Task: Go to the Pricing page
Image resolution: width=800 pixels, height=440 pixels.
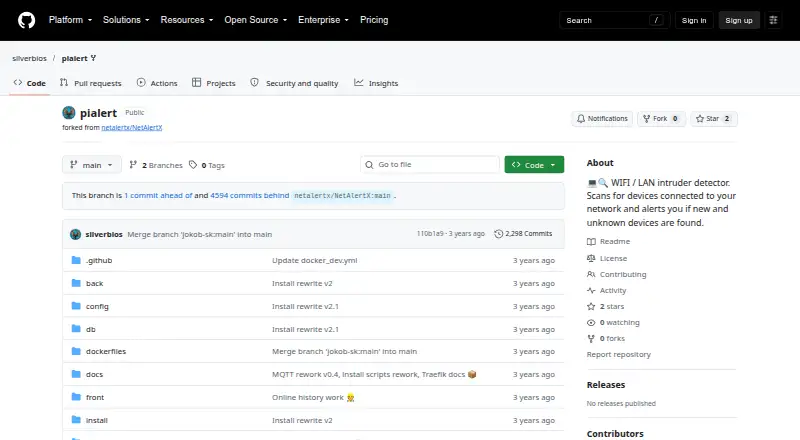Action: (374, 20)
